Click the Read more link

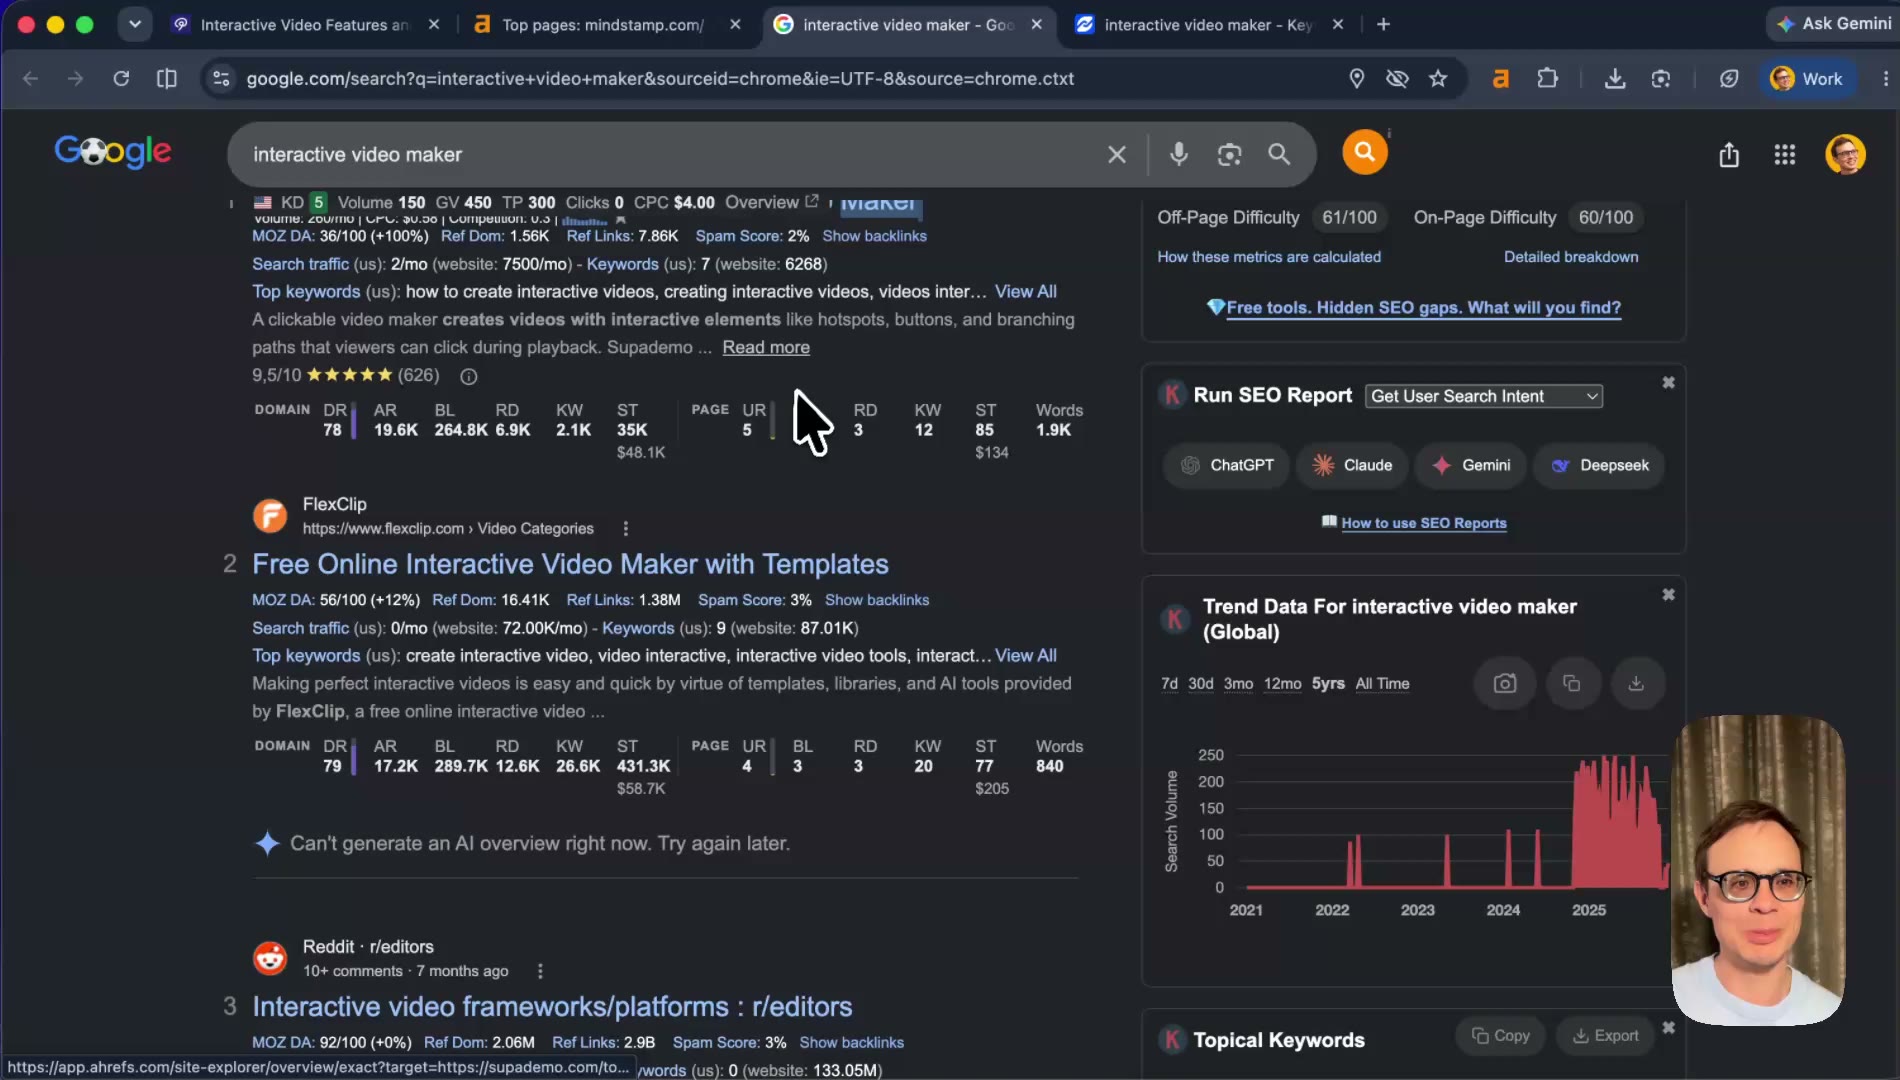[766, 348]
